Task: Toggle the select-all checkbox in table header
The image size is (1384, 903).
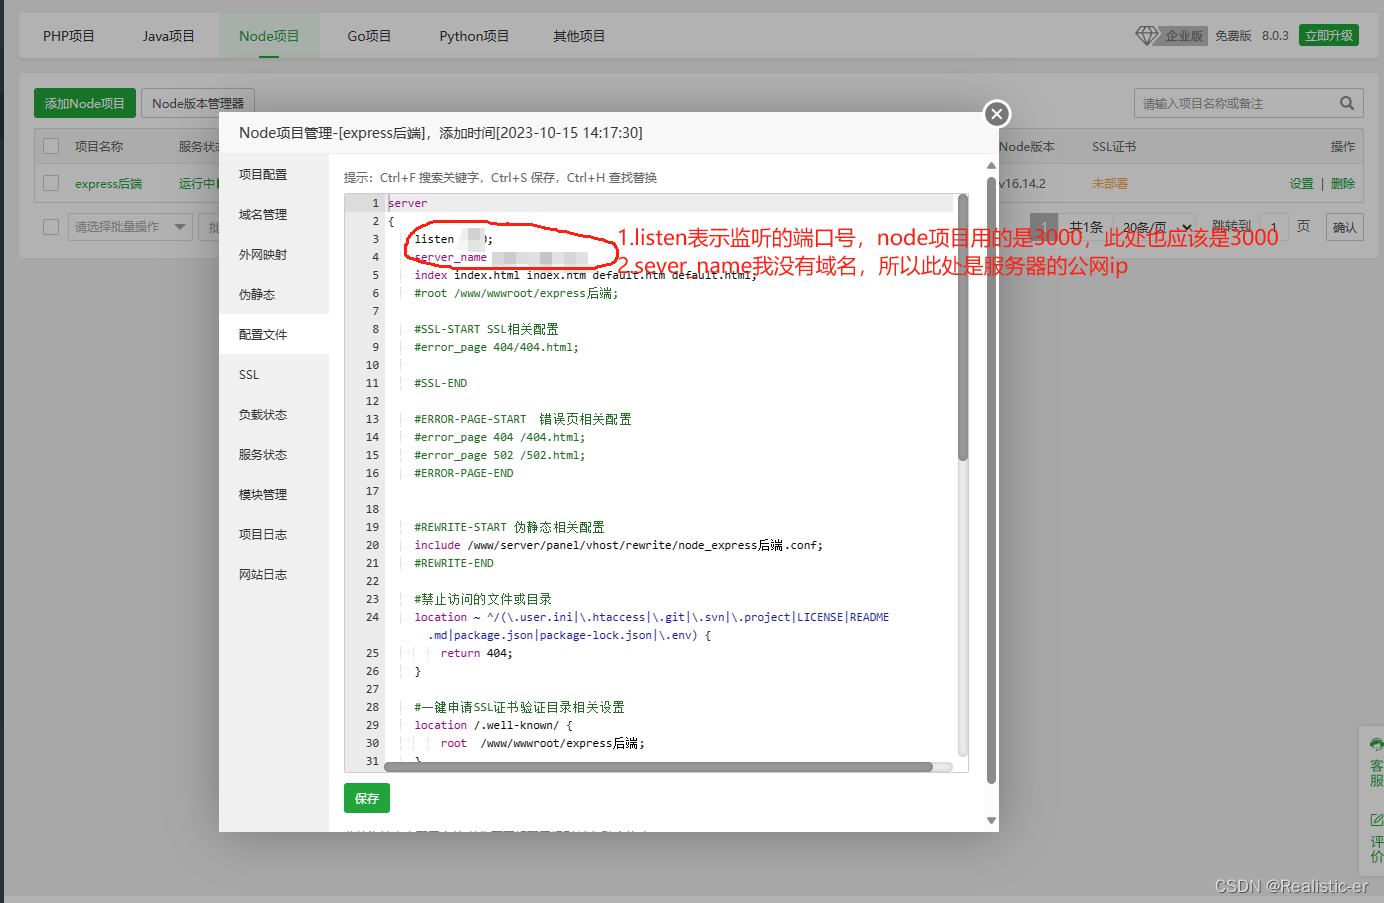Action: click(x=51, y=146)
